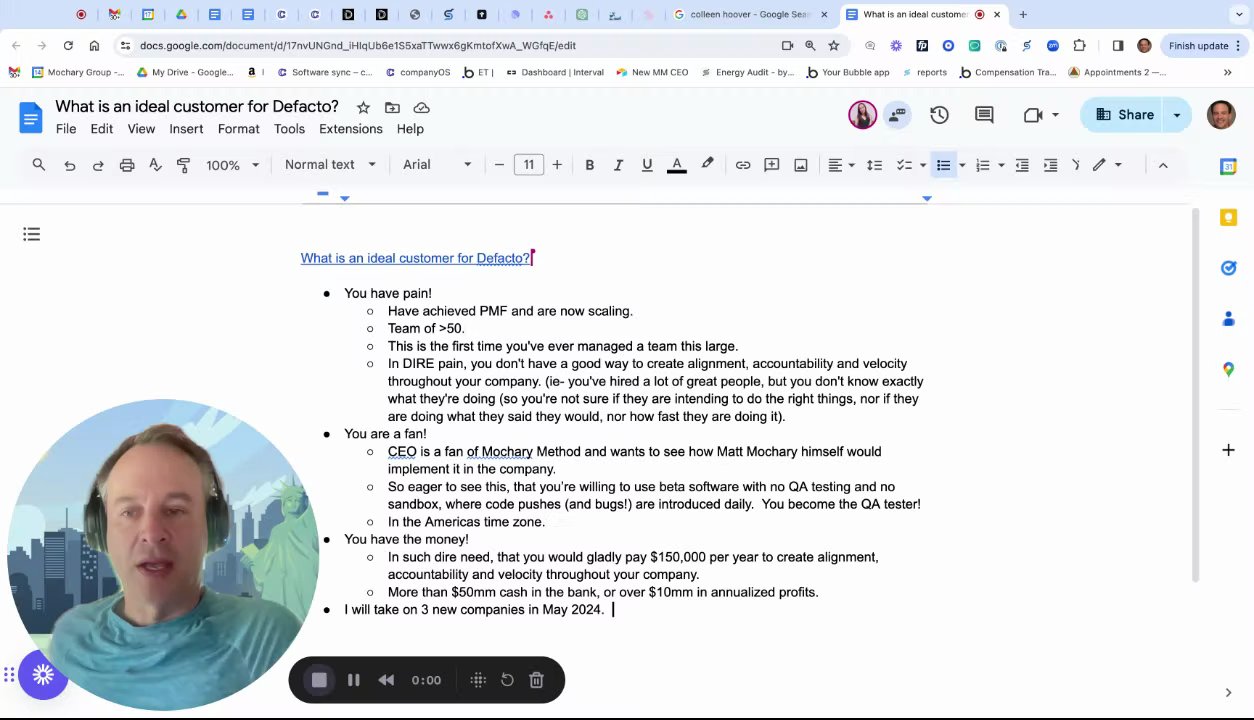Viewport: 1254px width, 720px height.
Task: Decrease the indent
Action: pos(1022,165)
